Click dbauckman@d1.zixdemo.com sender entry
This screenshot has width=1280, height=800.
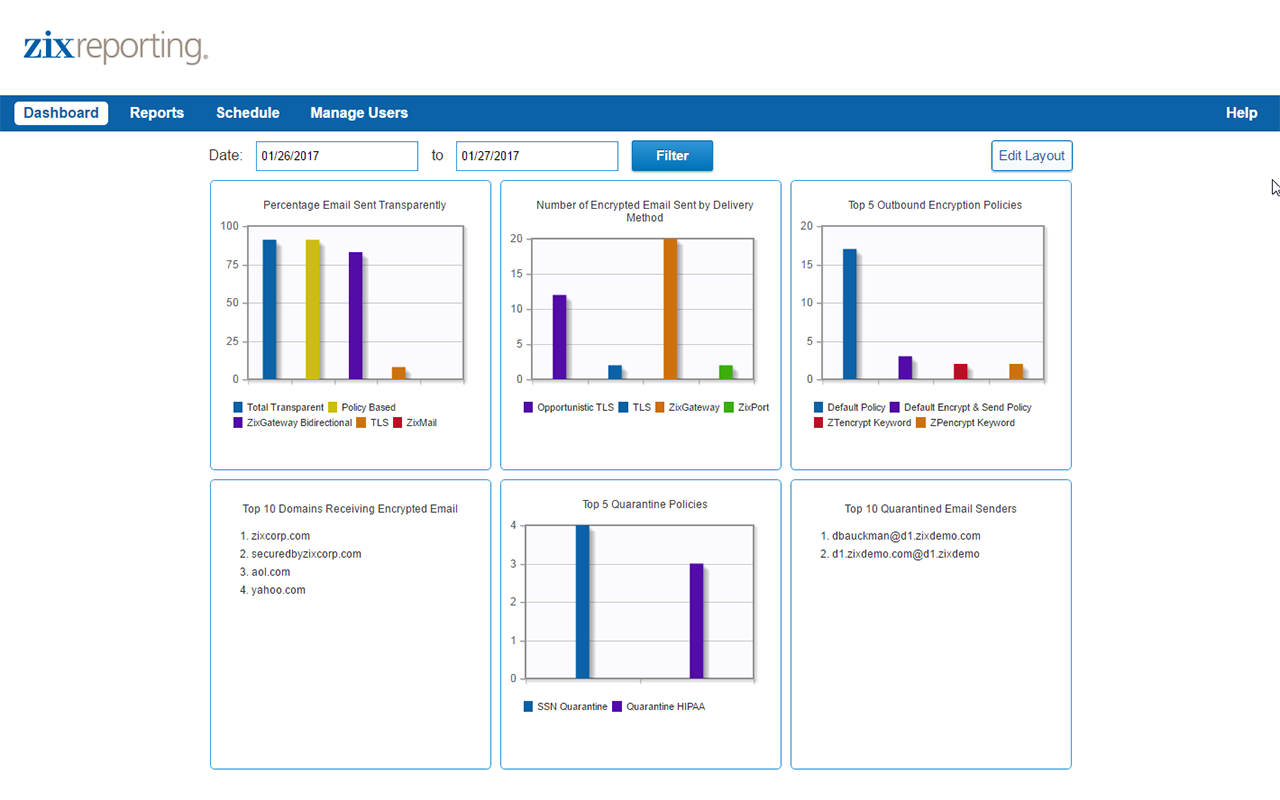pos(906,536)
